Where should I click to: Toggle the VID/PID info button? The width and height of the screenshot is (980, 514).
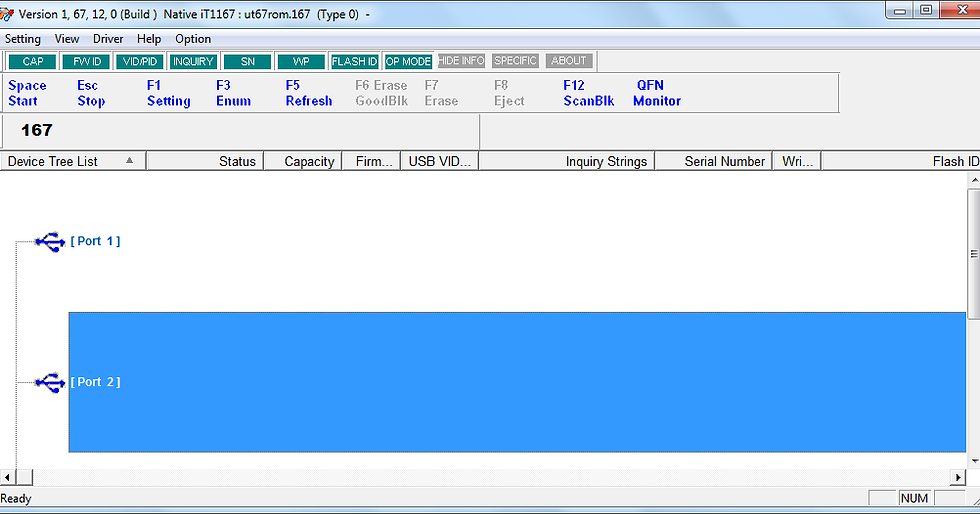(139, 61)
